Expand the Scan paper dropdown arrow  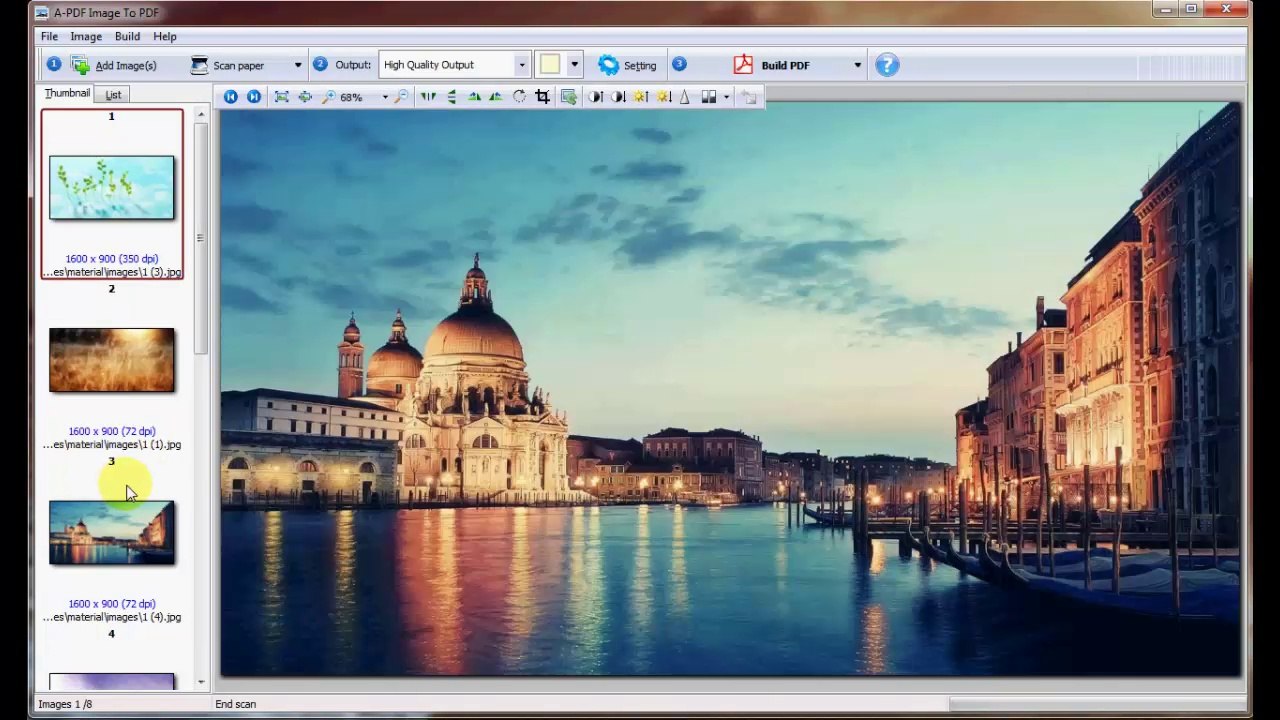(297, 65)
